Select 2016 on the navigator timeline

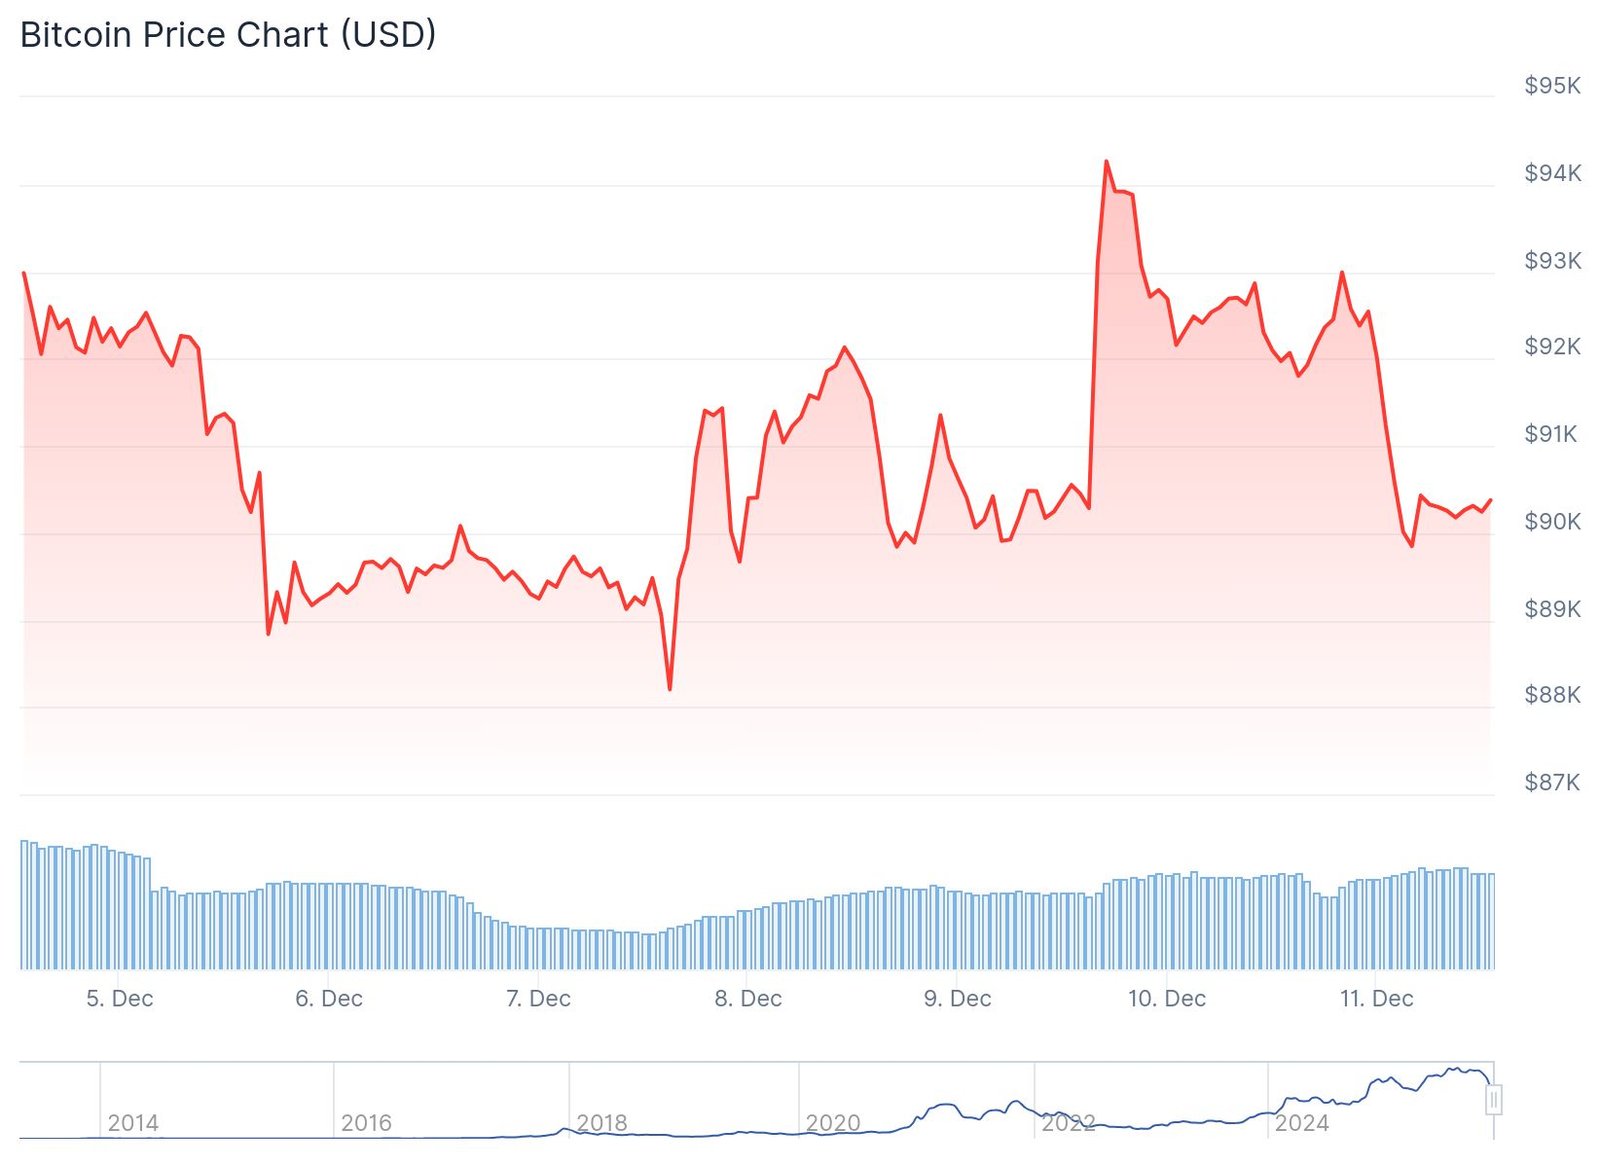click(x=366, y=1123)
